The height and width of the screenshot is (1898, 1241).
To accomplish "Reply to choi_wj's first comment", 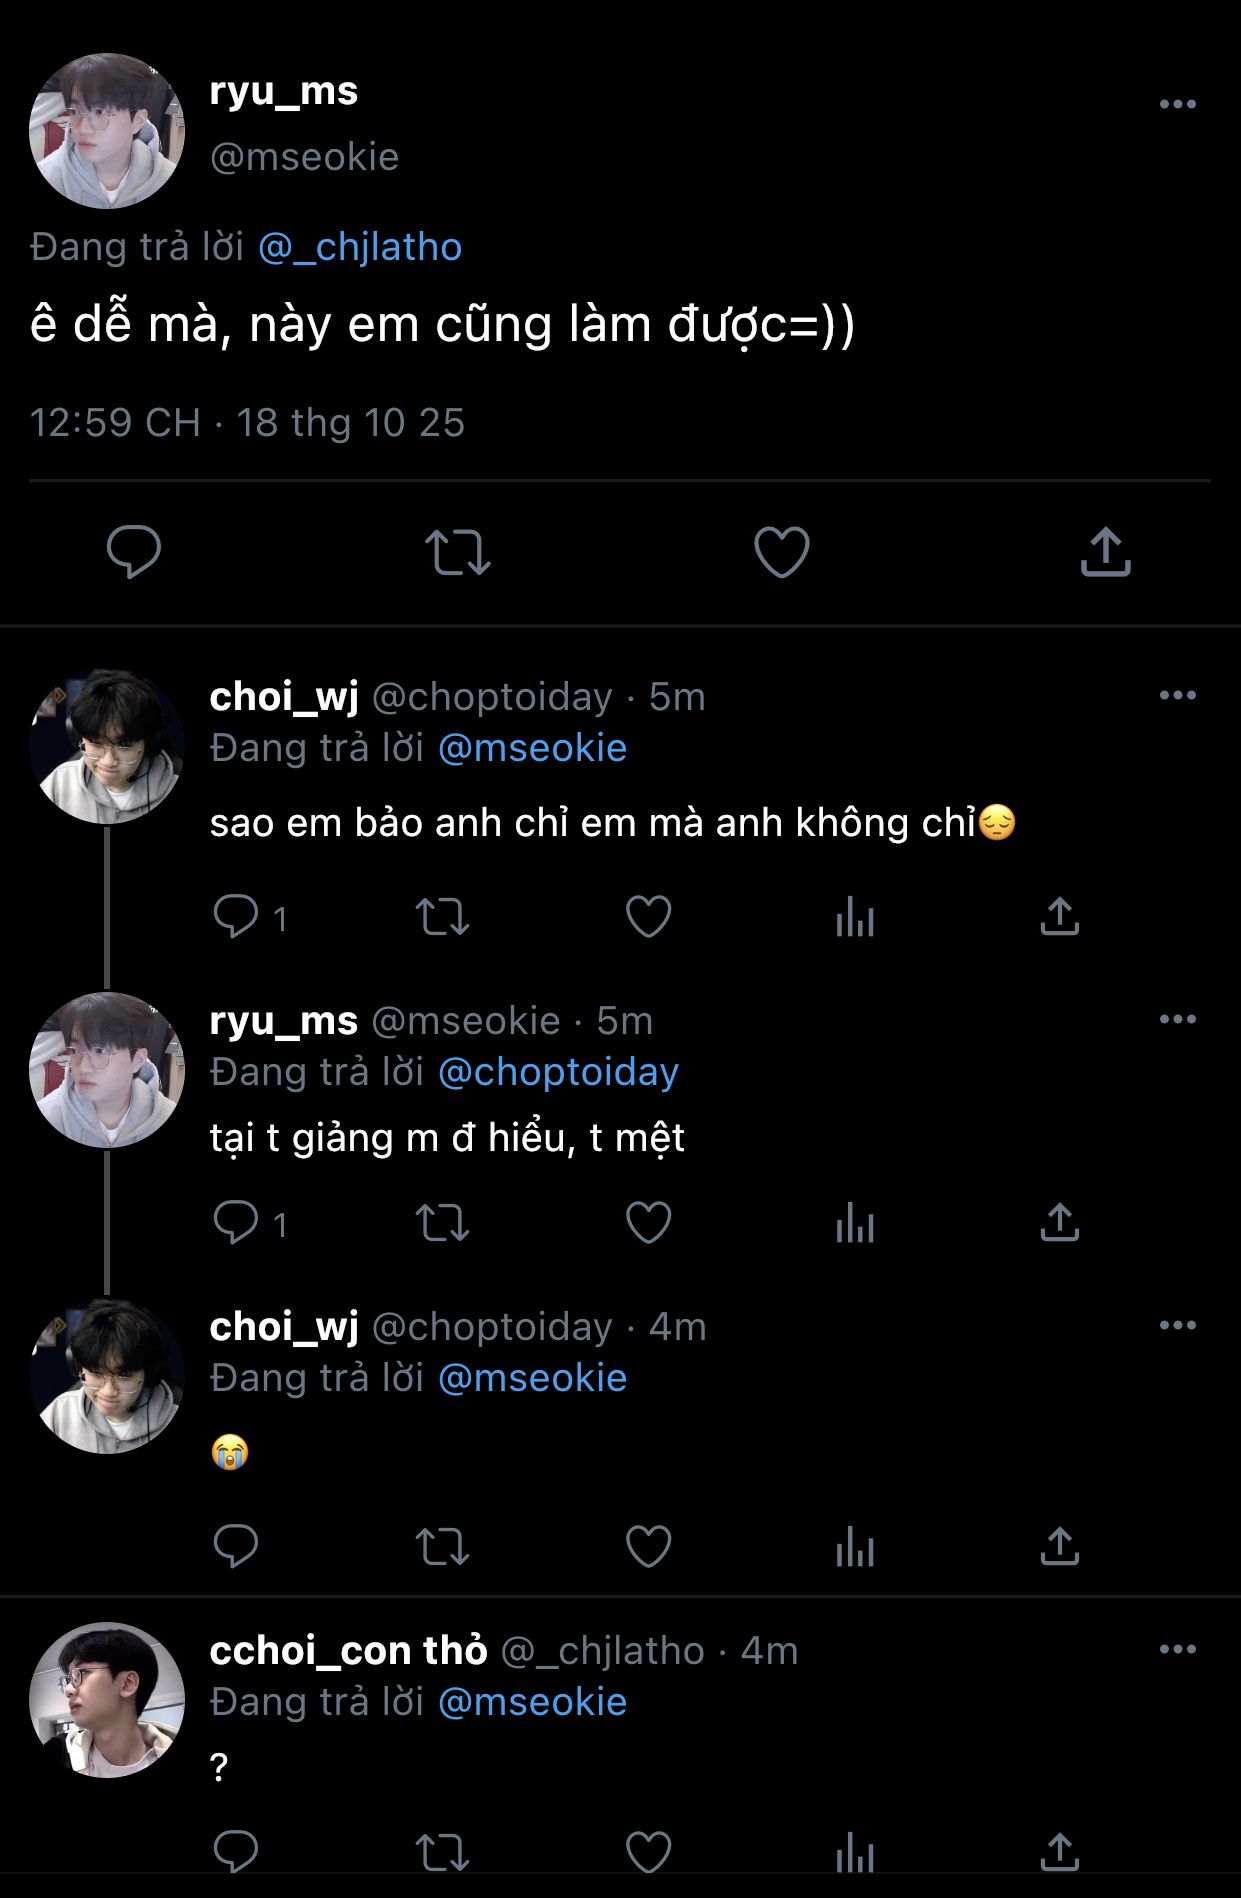I will click(236, 917).
